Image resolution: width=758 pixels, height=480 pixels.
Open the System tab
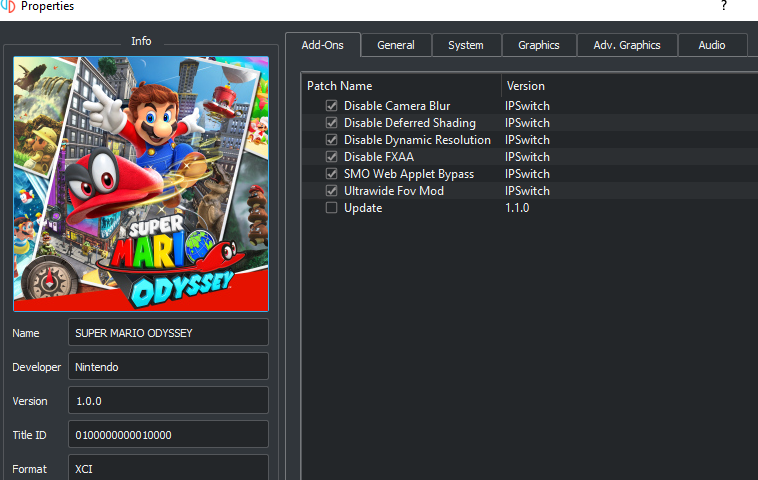click(x=466, y=45)
